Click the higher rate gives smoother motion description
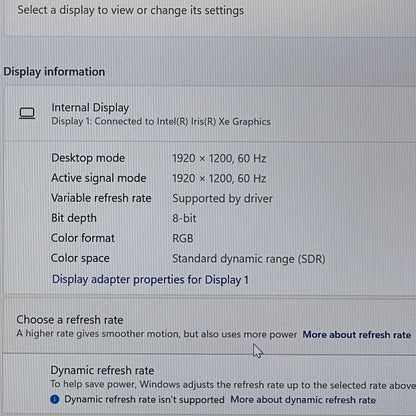 tap(157, 334)
